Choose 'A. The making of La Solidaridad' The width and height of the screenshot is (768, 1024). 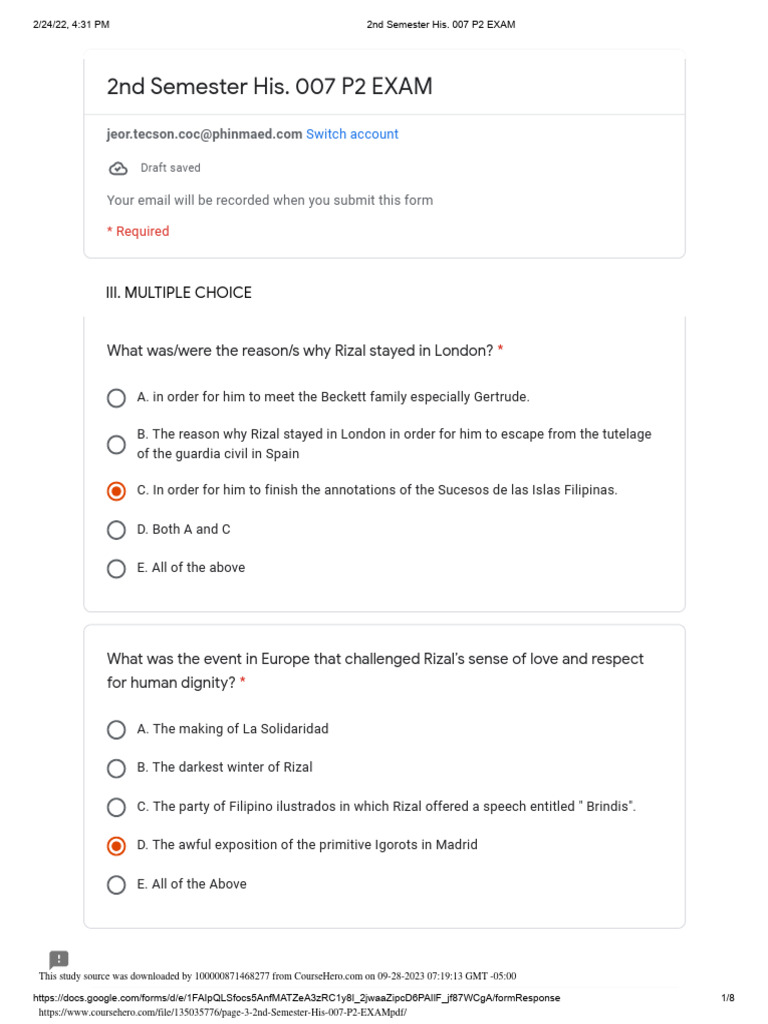(x=116, y=730)
